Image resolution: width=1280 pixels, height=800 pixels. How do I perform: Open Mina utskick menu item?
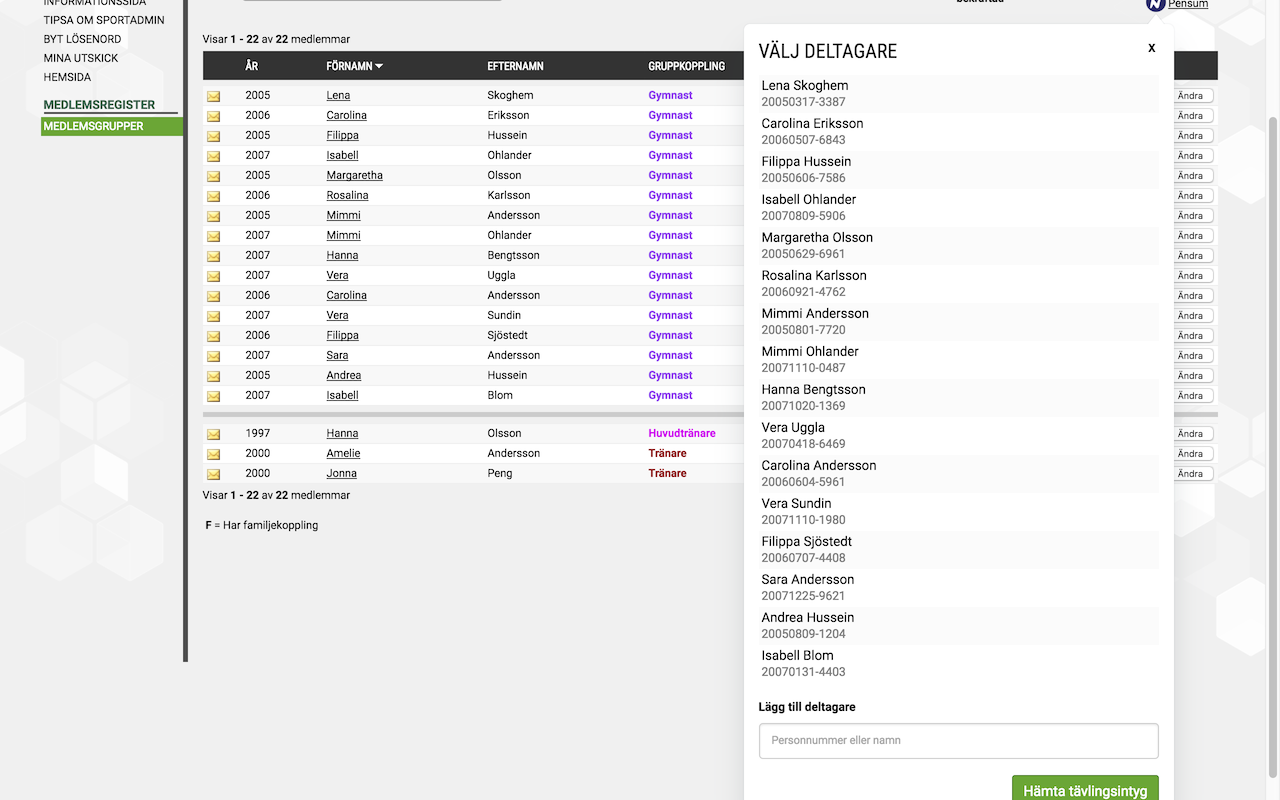(81, 58)
